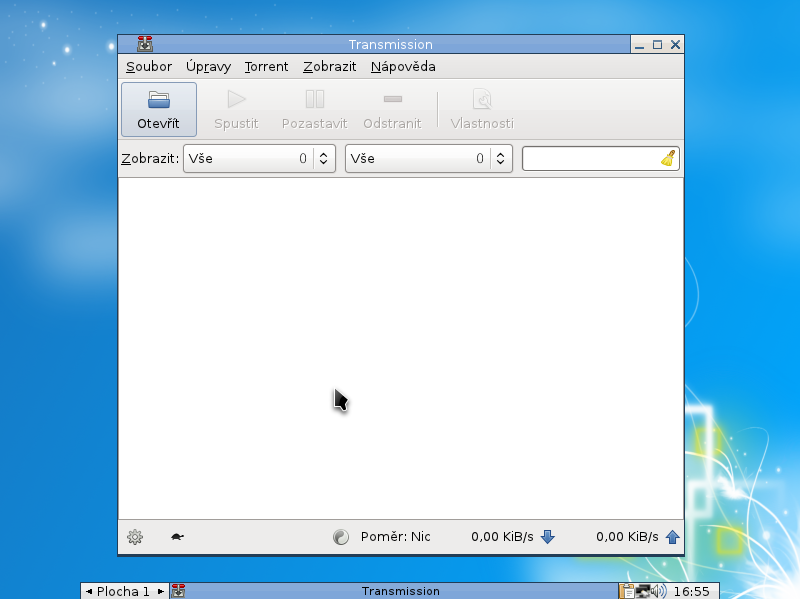This screenshot has height=599, width=800.
Task: Maximize the Transmission window
Action: coord(657,45)
